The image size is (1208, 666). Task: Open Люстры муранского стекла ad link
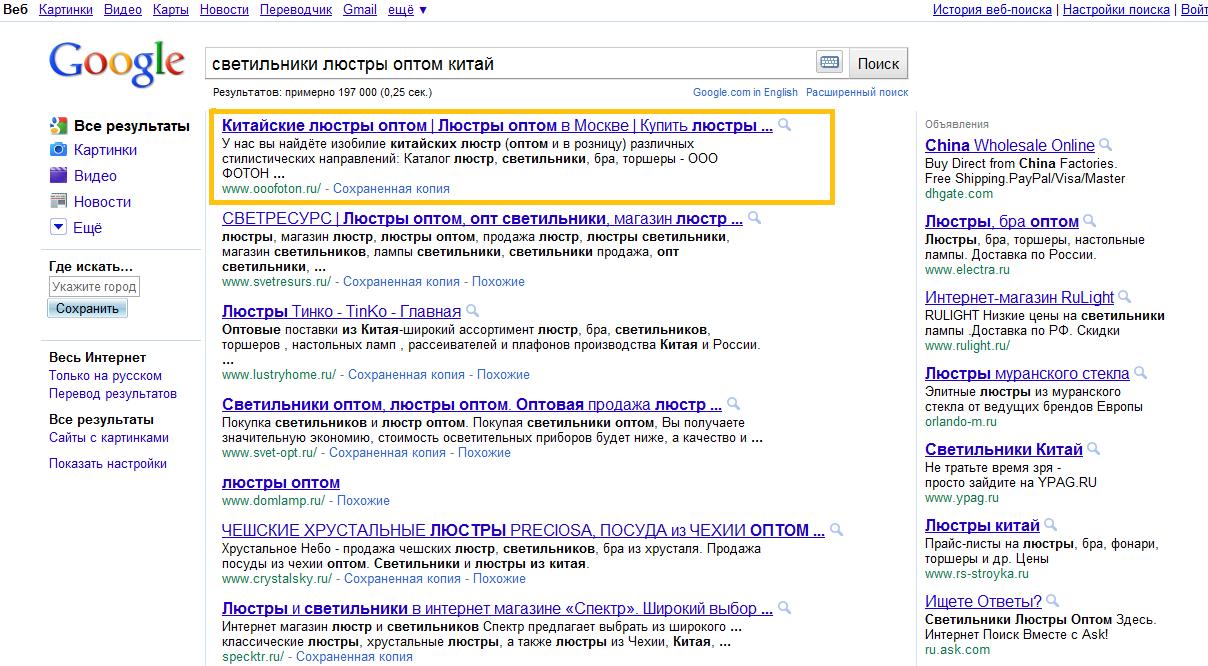1027,374
